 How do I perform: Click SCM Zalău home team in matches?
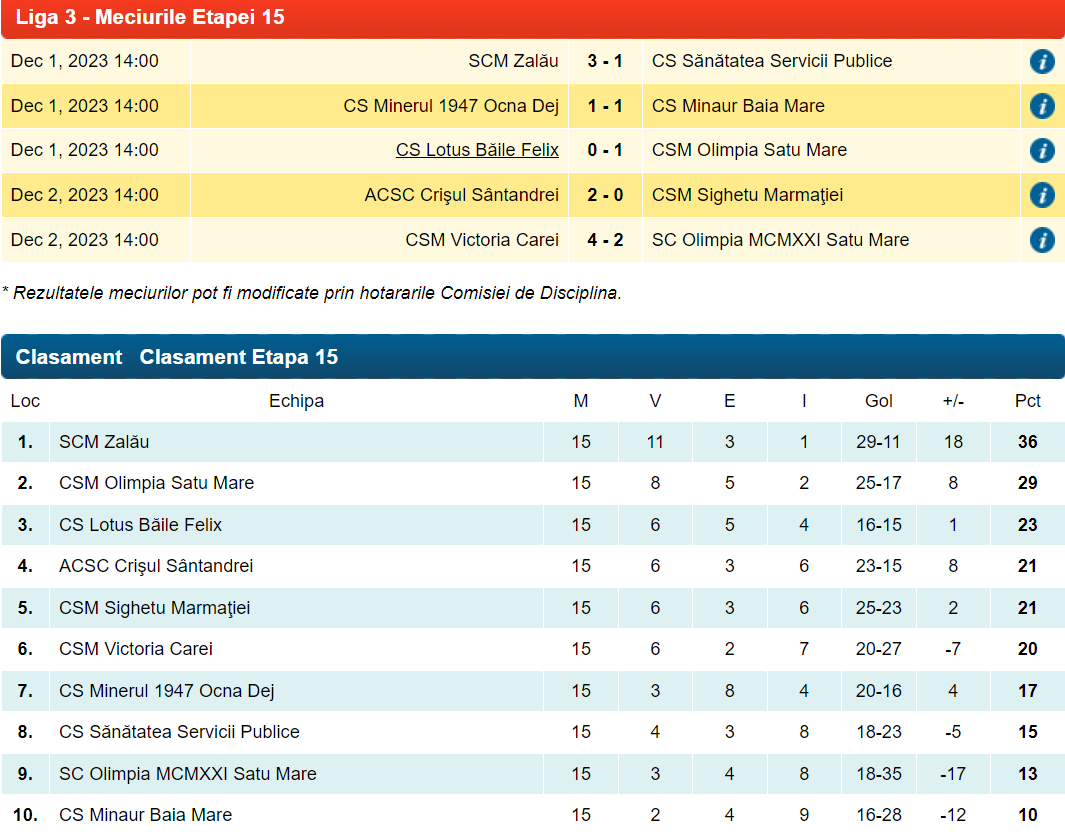click(513, 61)
